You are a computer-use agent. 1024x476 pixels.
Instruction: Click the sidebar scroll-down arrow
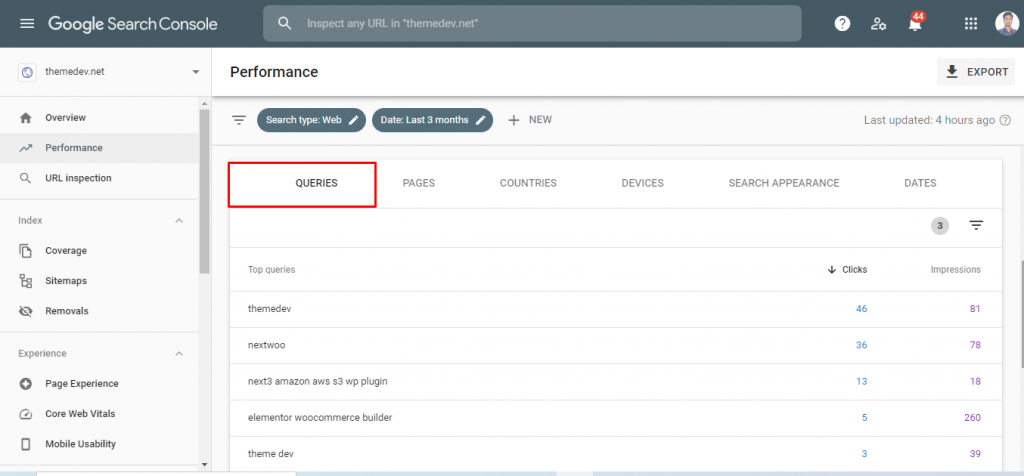[204, 464]
